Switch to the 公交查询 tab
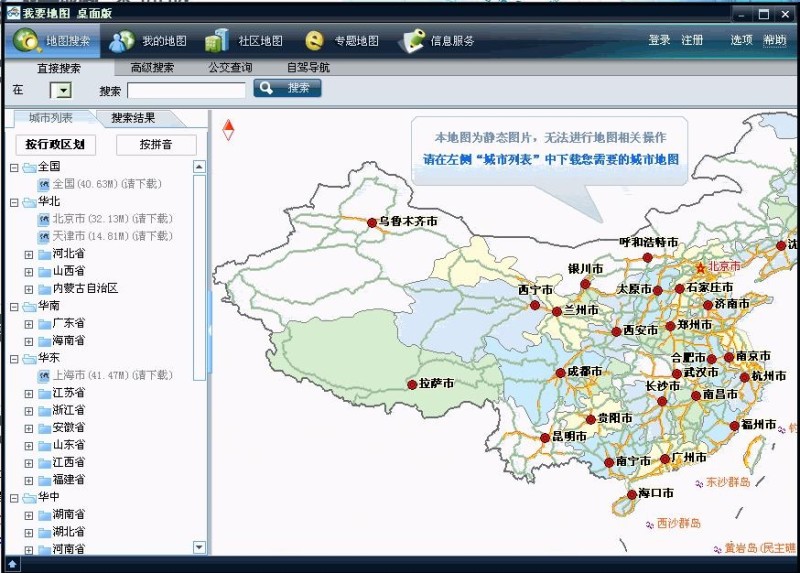This screenshot has width=800, height=573. (230, 67)
